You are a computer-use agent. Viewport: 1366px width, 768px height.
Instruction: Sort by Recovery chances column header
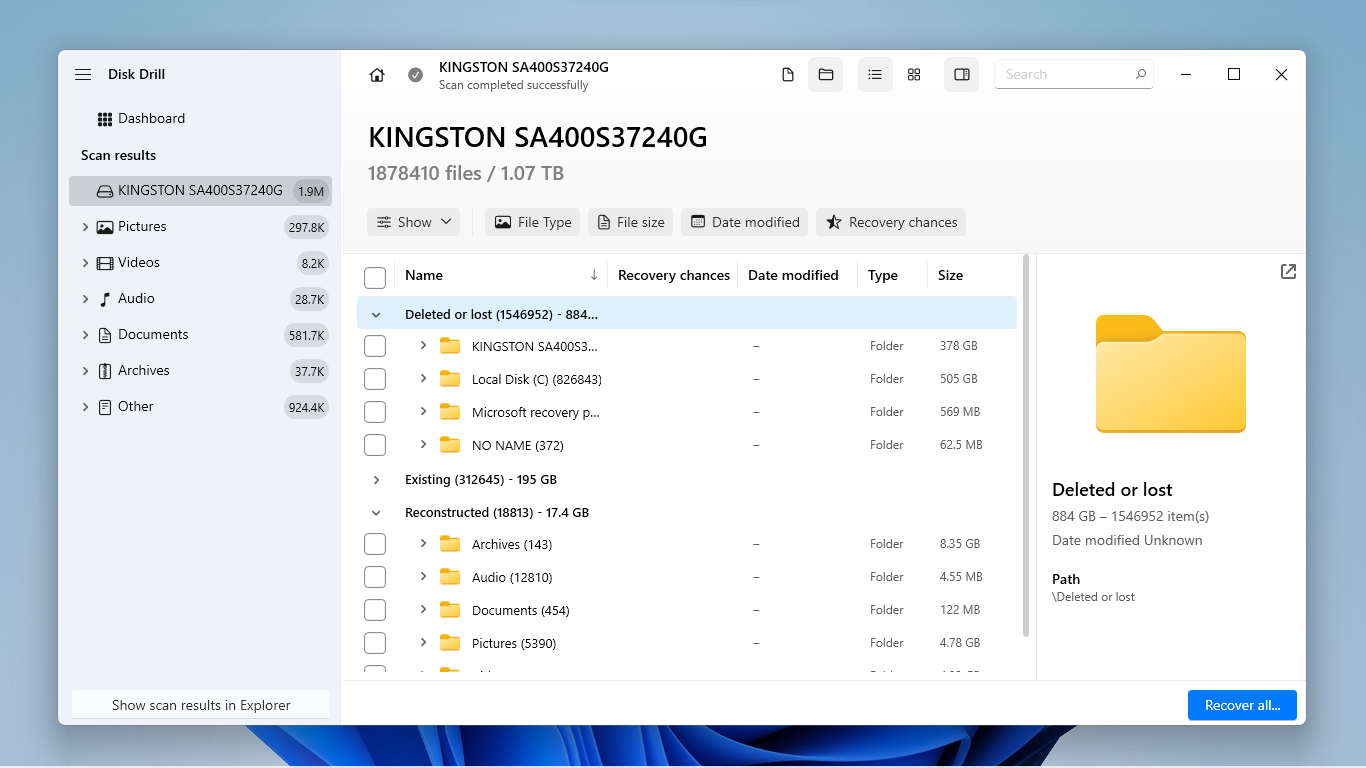(x=673, y=275)
